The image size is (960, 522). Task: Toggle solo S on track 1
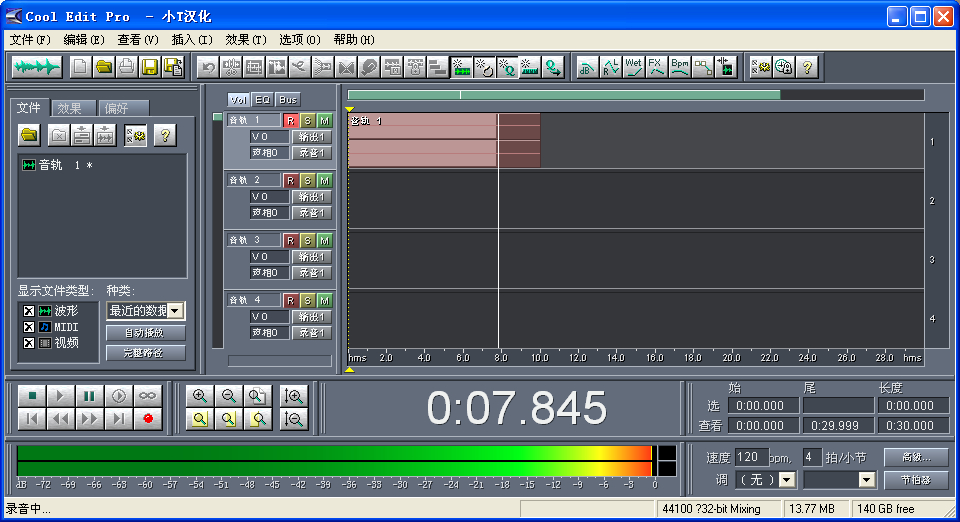[x=308, y=121]
